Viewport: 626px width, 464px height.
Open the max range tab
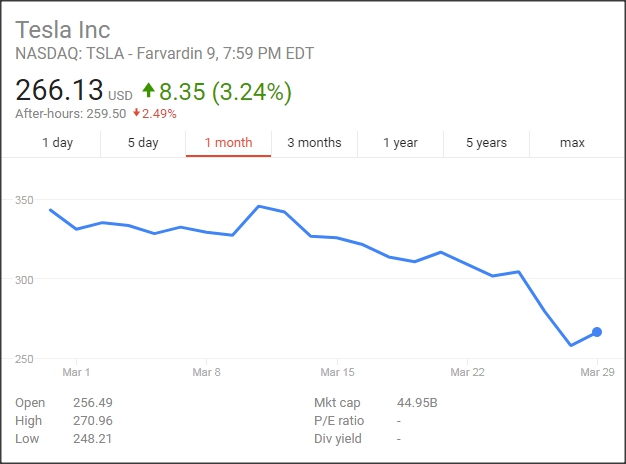point(572,143)
